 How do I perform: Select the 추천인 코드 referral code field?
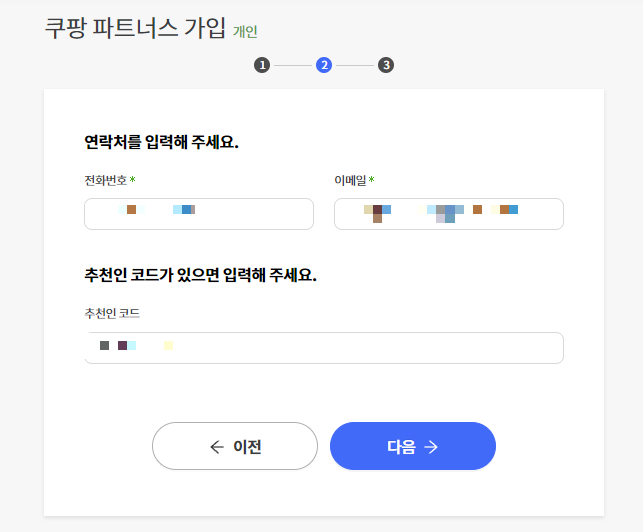(x=324, y=348)
